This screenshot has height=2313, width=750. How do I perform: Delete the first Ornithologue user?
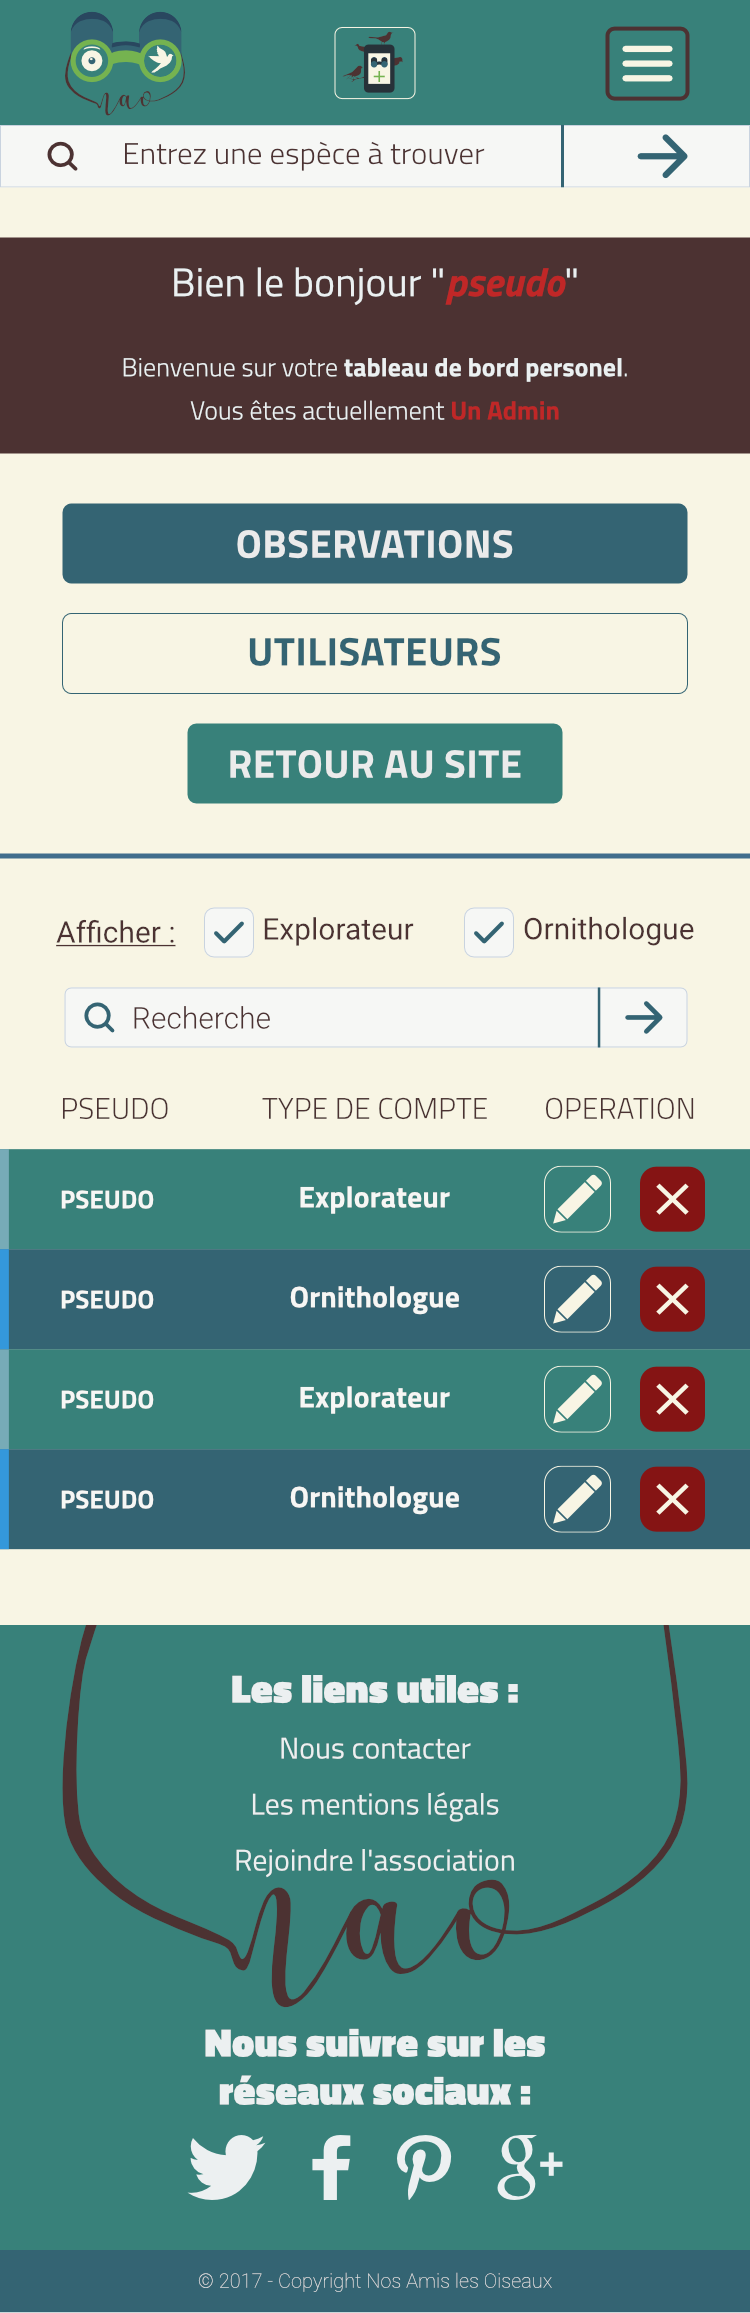click(672, 1299)
